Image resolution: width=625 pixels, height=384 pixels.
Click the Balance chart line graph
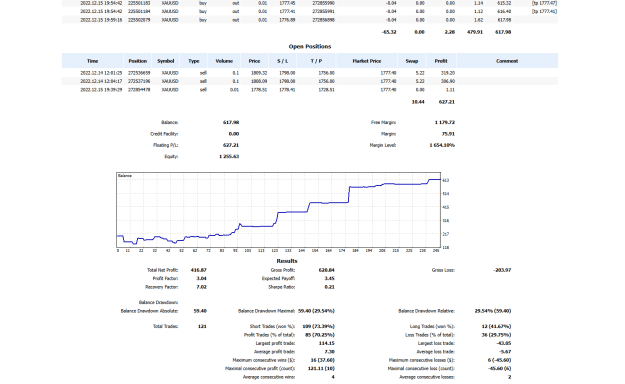pyautogui.click(x=279, y=210)
